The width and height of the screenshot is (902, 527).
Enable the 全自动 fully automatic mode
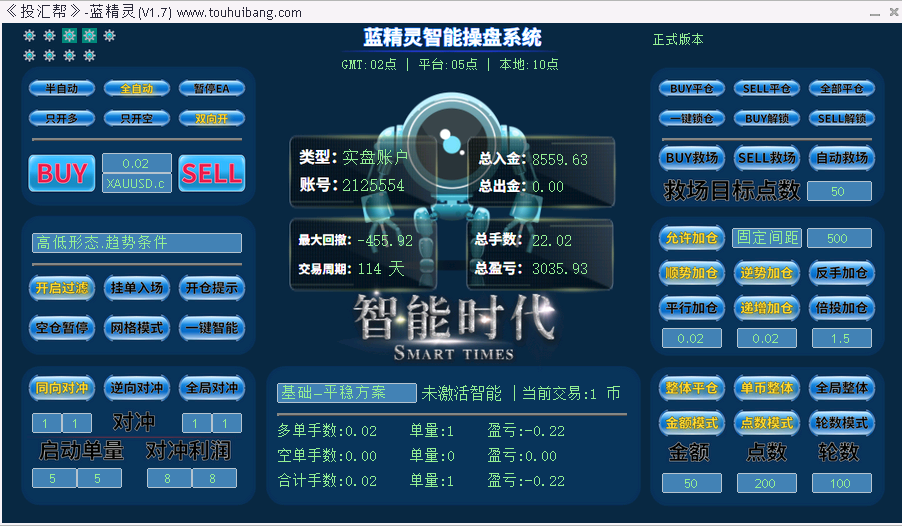coord(137,89)
